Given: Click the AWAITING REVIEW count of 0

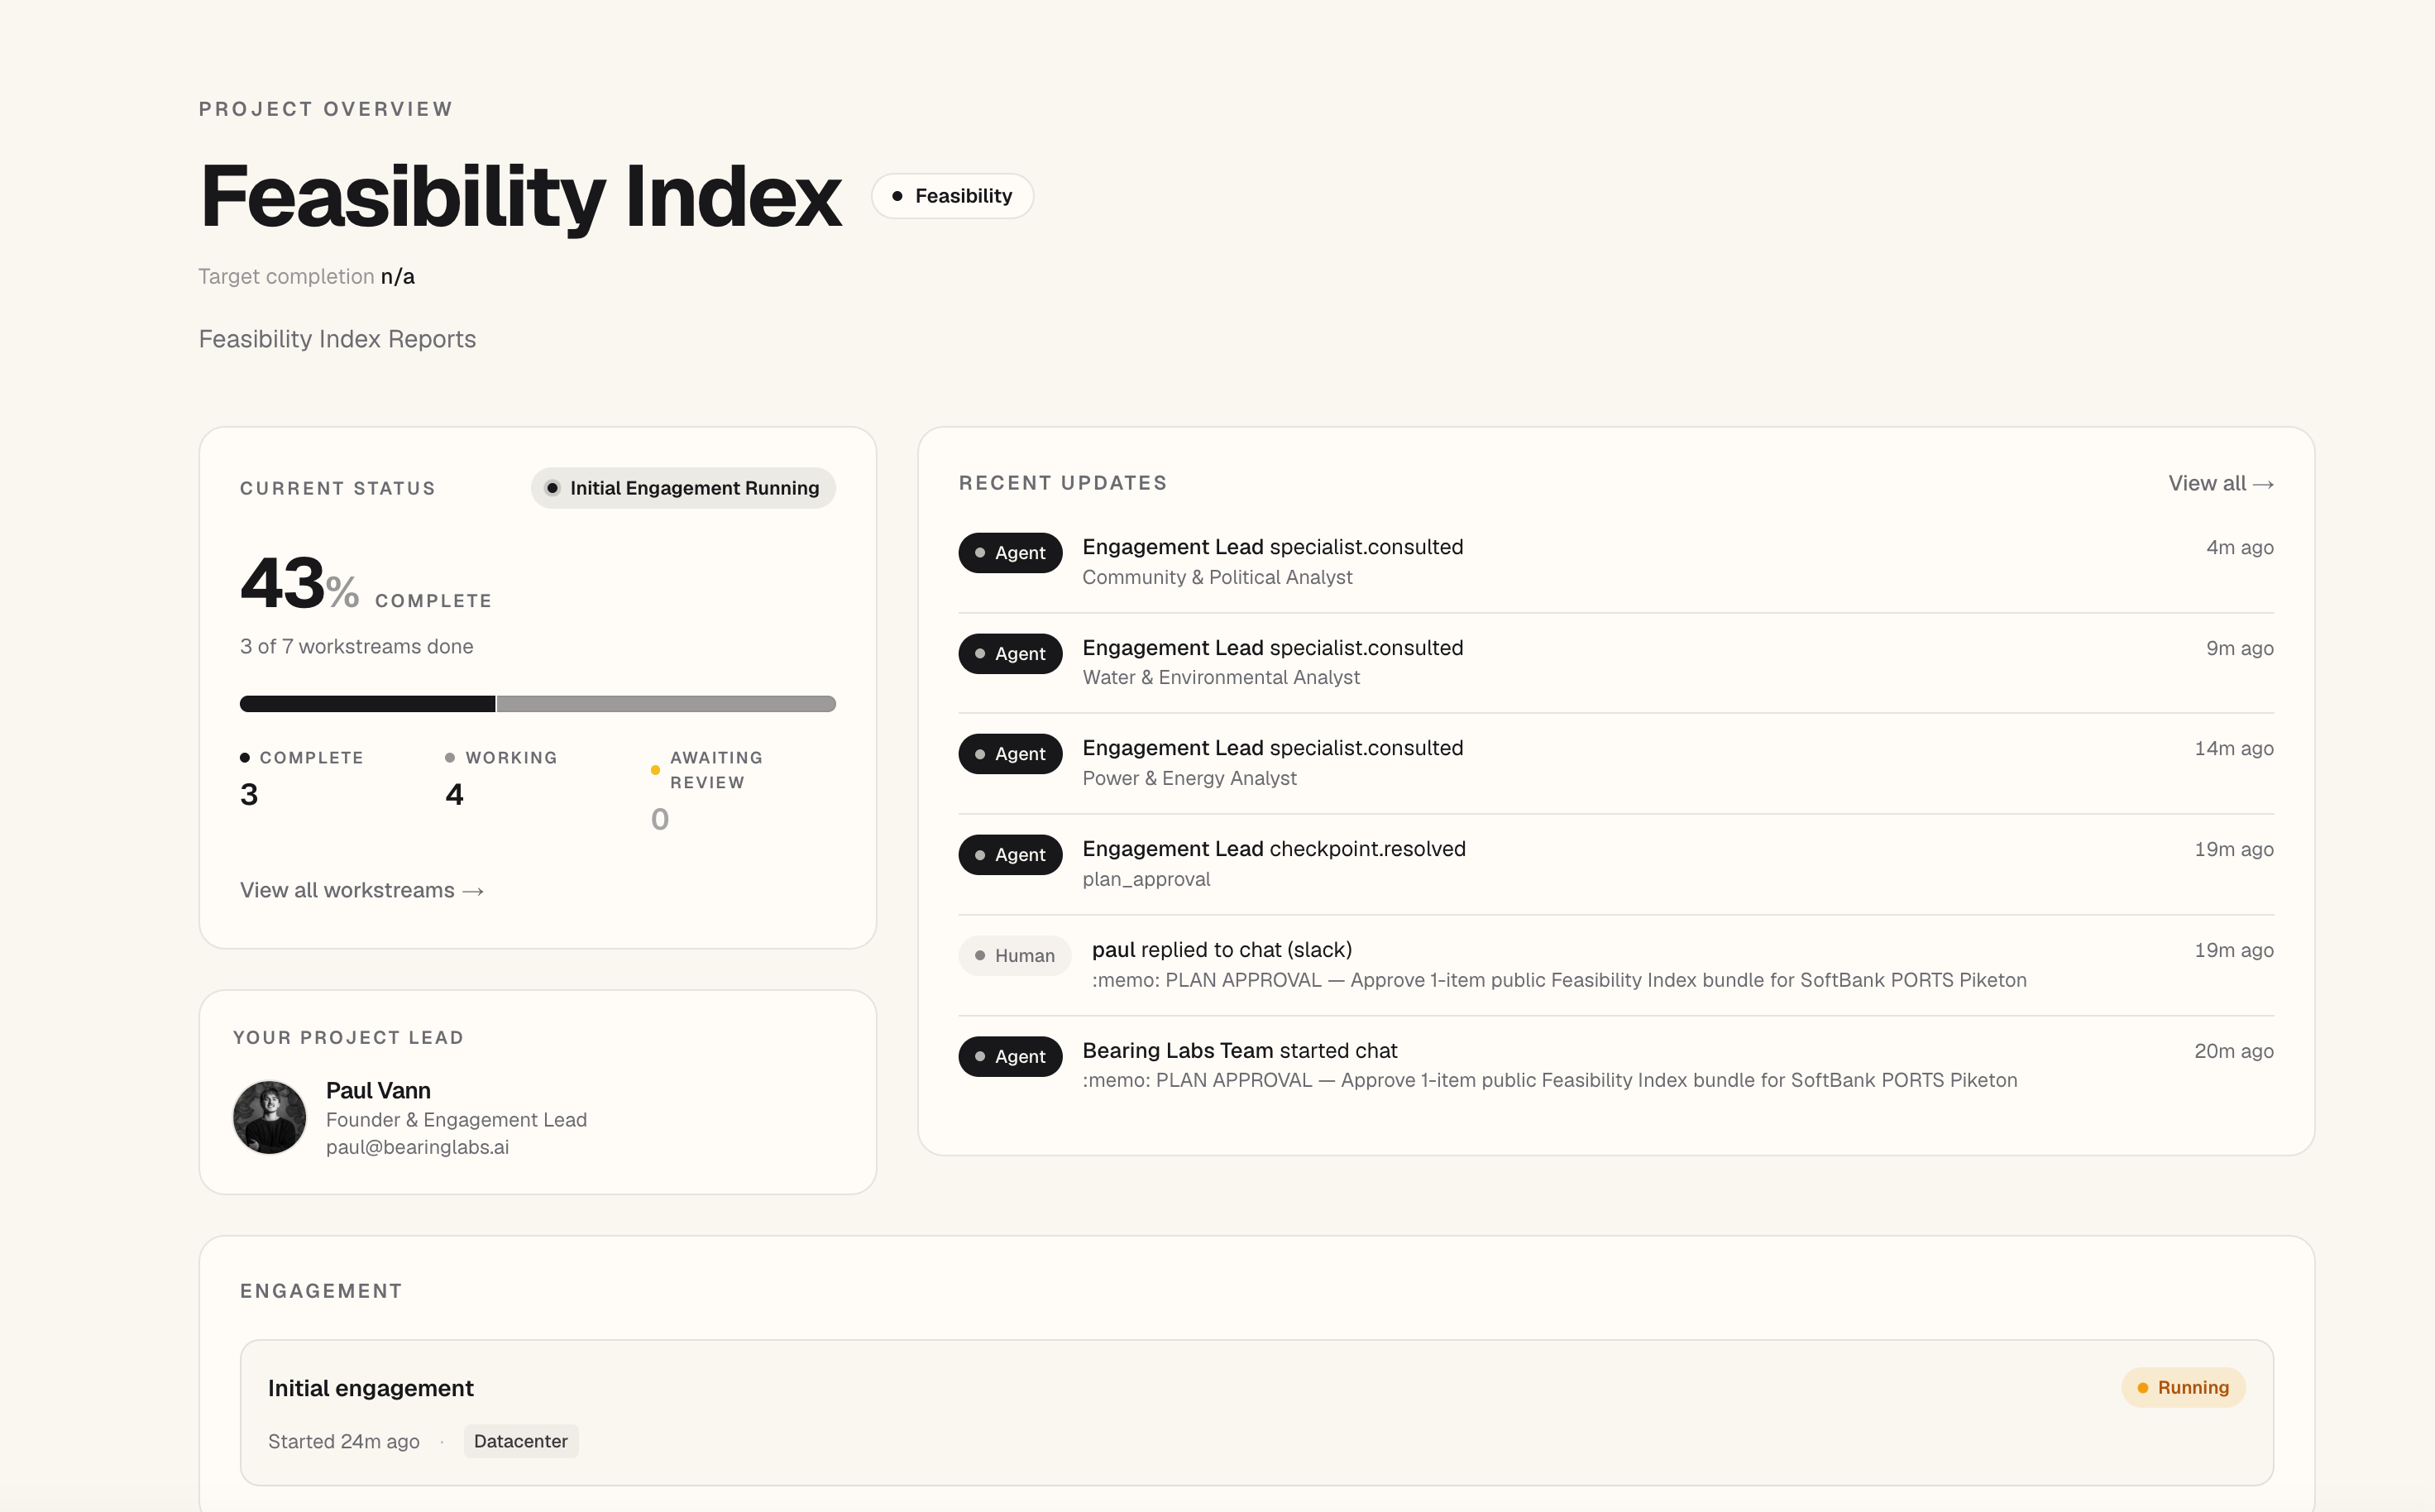Looking at the screenshot, I should point(660,819).
